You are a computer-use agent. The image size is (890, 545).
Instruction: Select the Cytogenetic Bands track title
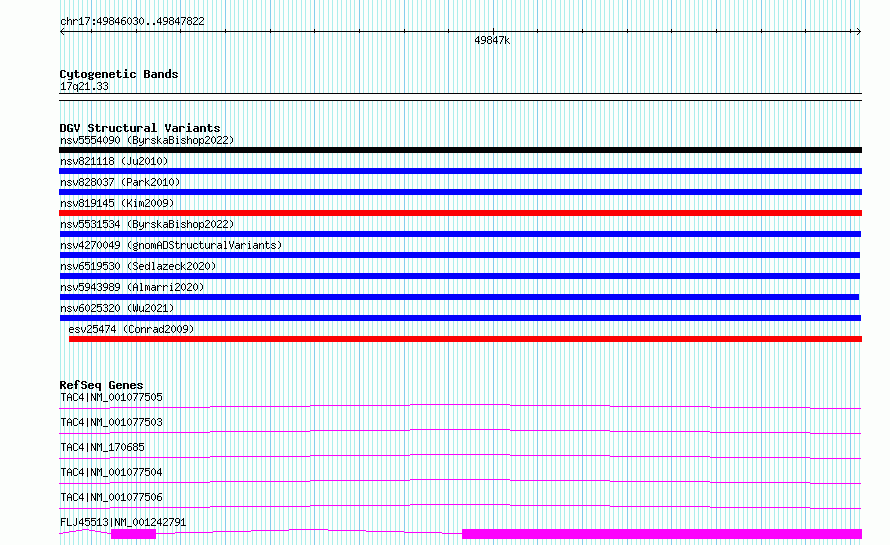[x=119, y=74]
